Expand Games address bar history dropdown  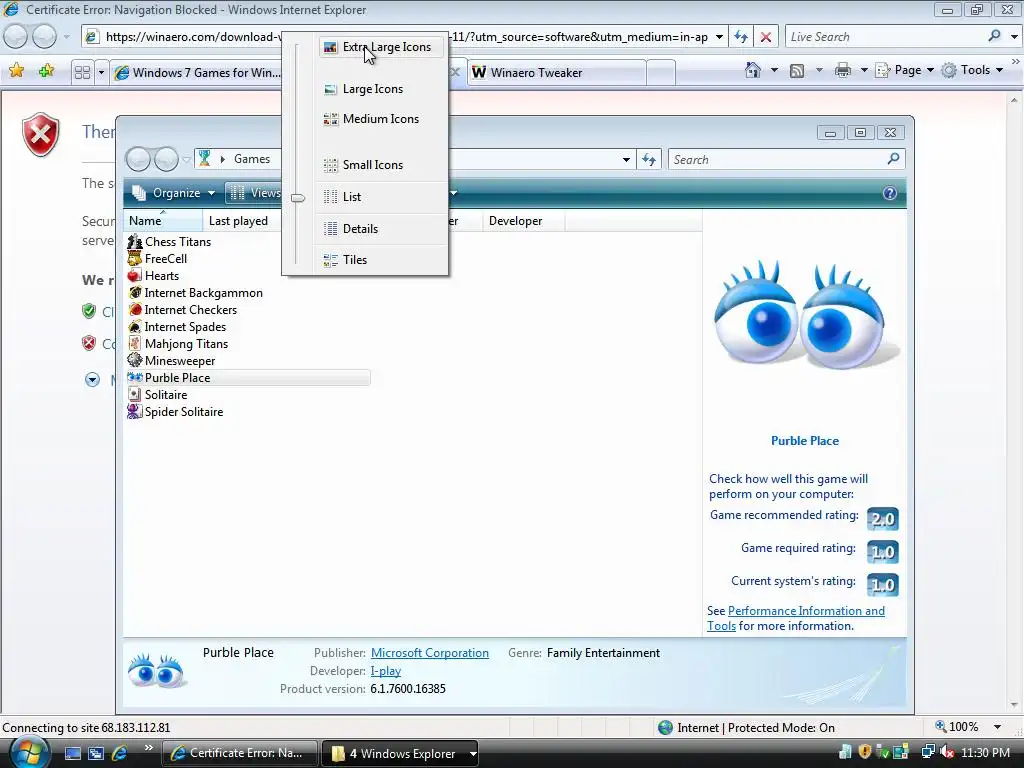[626, 159]
